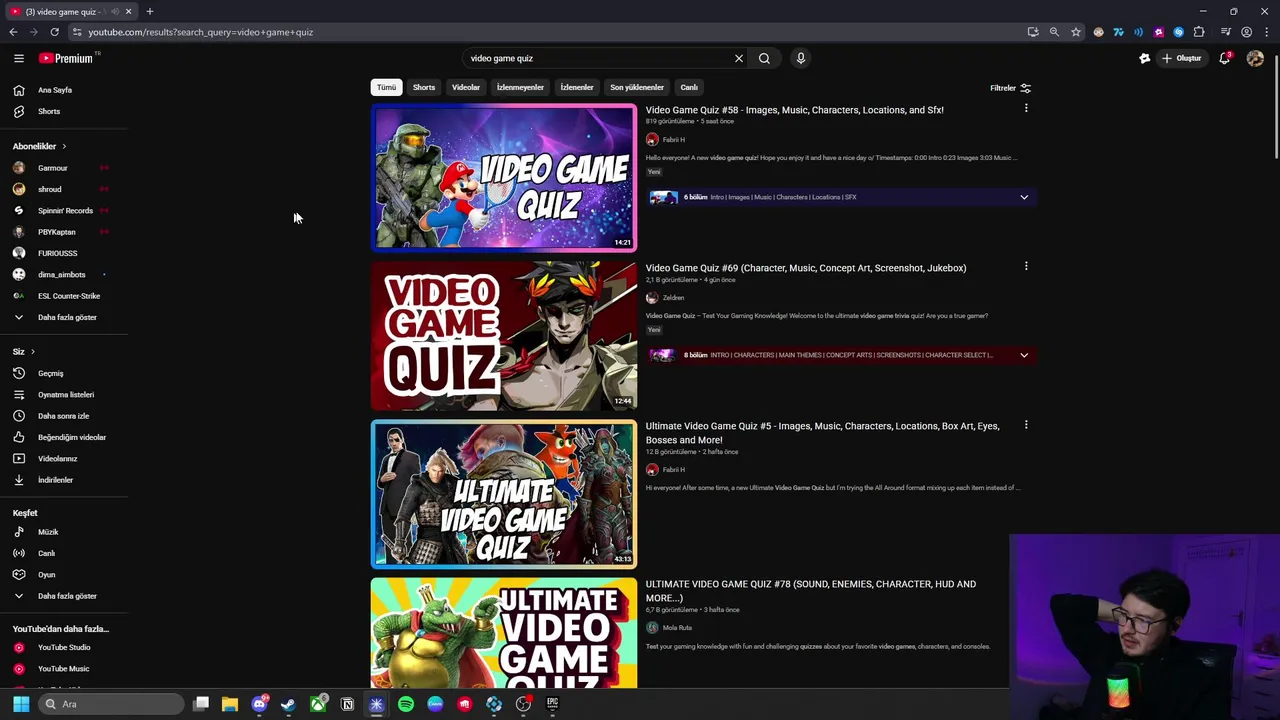Expand the Siz section chevron
1280x720 pixels.
(32, 352)
